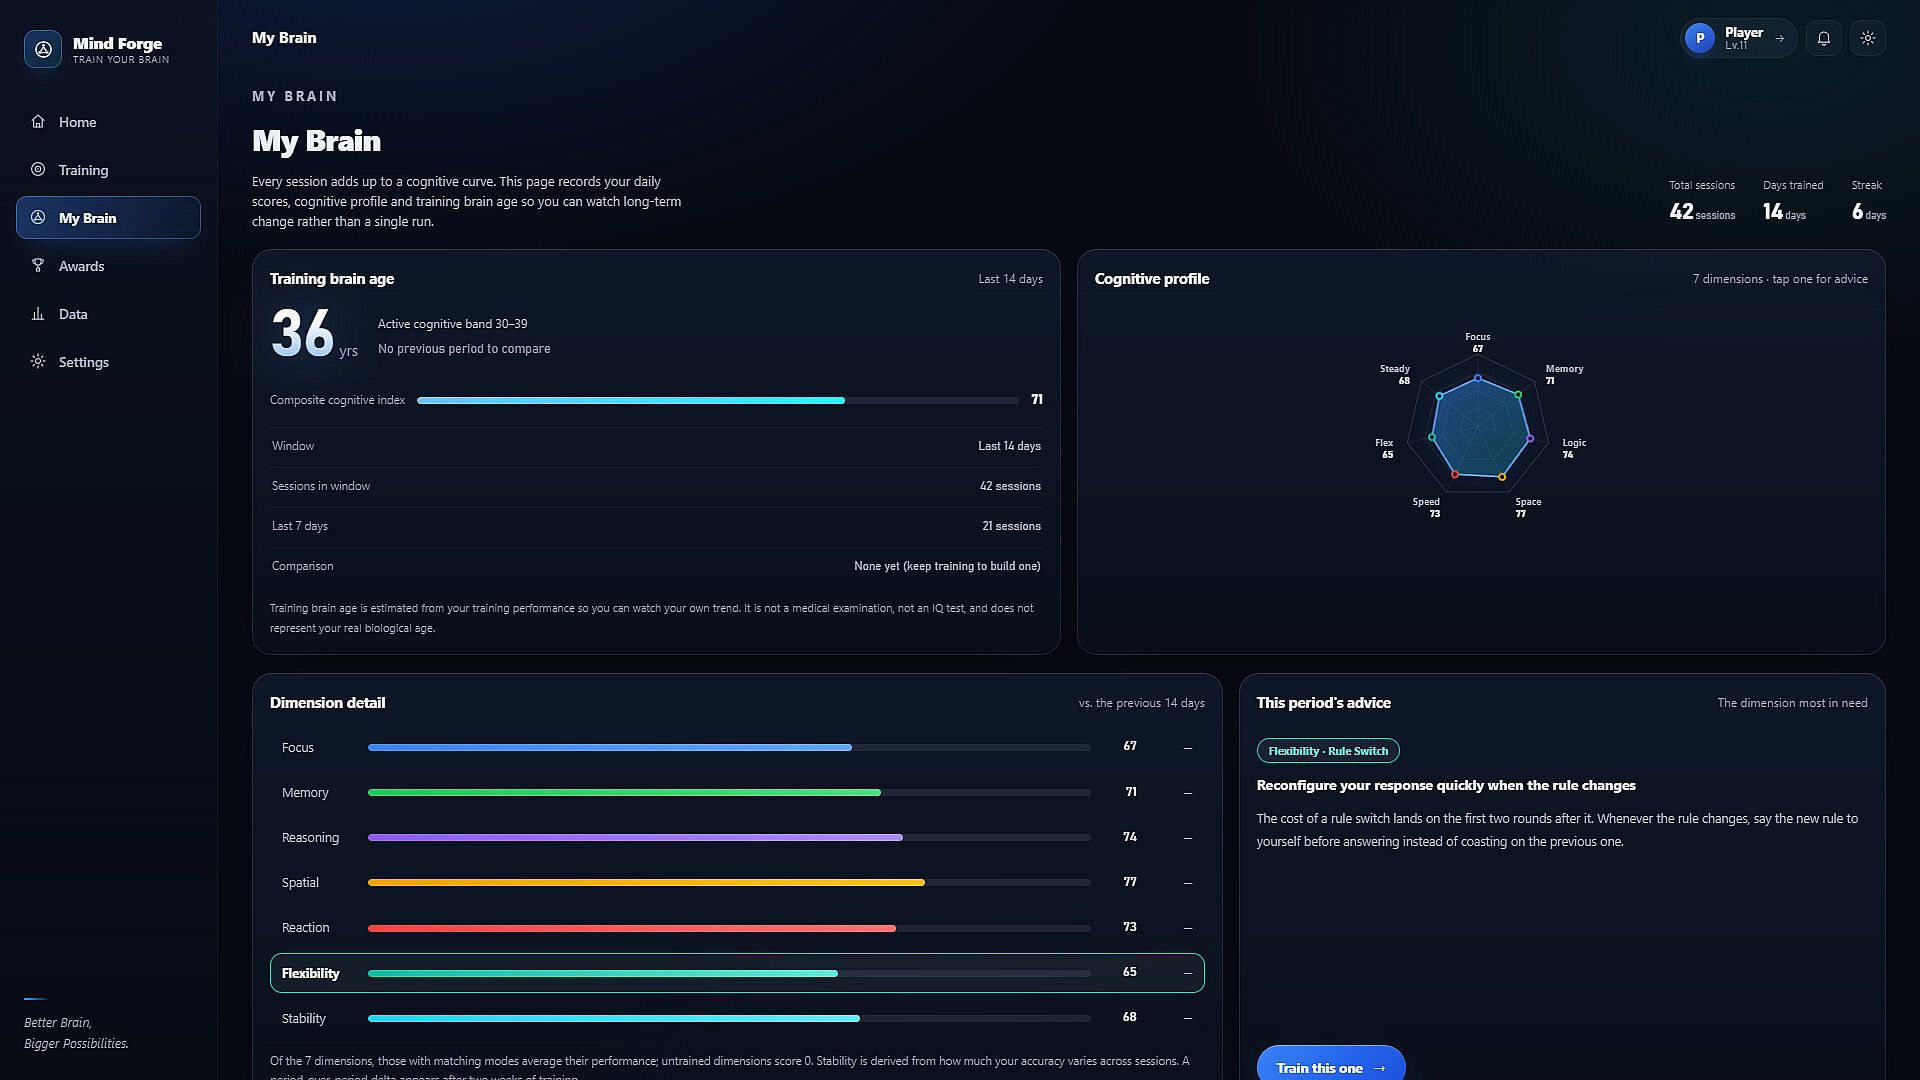Viewport: 1920px width, 1080px height.
Task: Click the Flexibility · Rule Switch tag
Action: 1328,751
